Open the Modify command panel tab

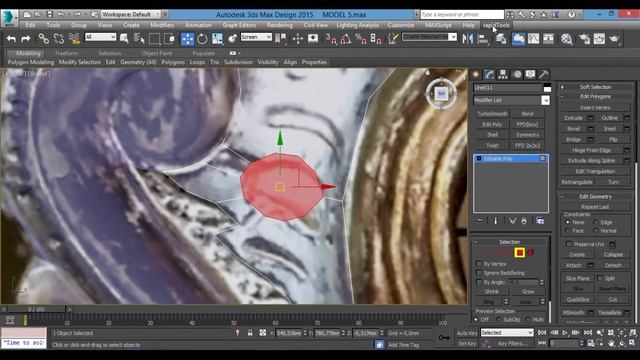point(489,74)
